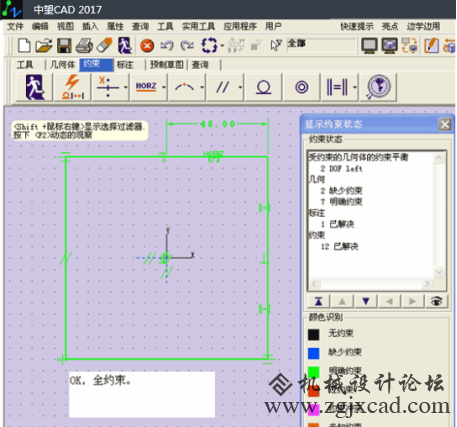Switch to the 查询 toolbar tab
The width and height of the screenshot is (457, 427).
(200, 65)
